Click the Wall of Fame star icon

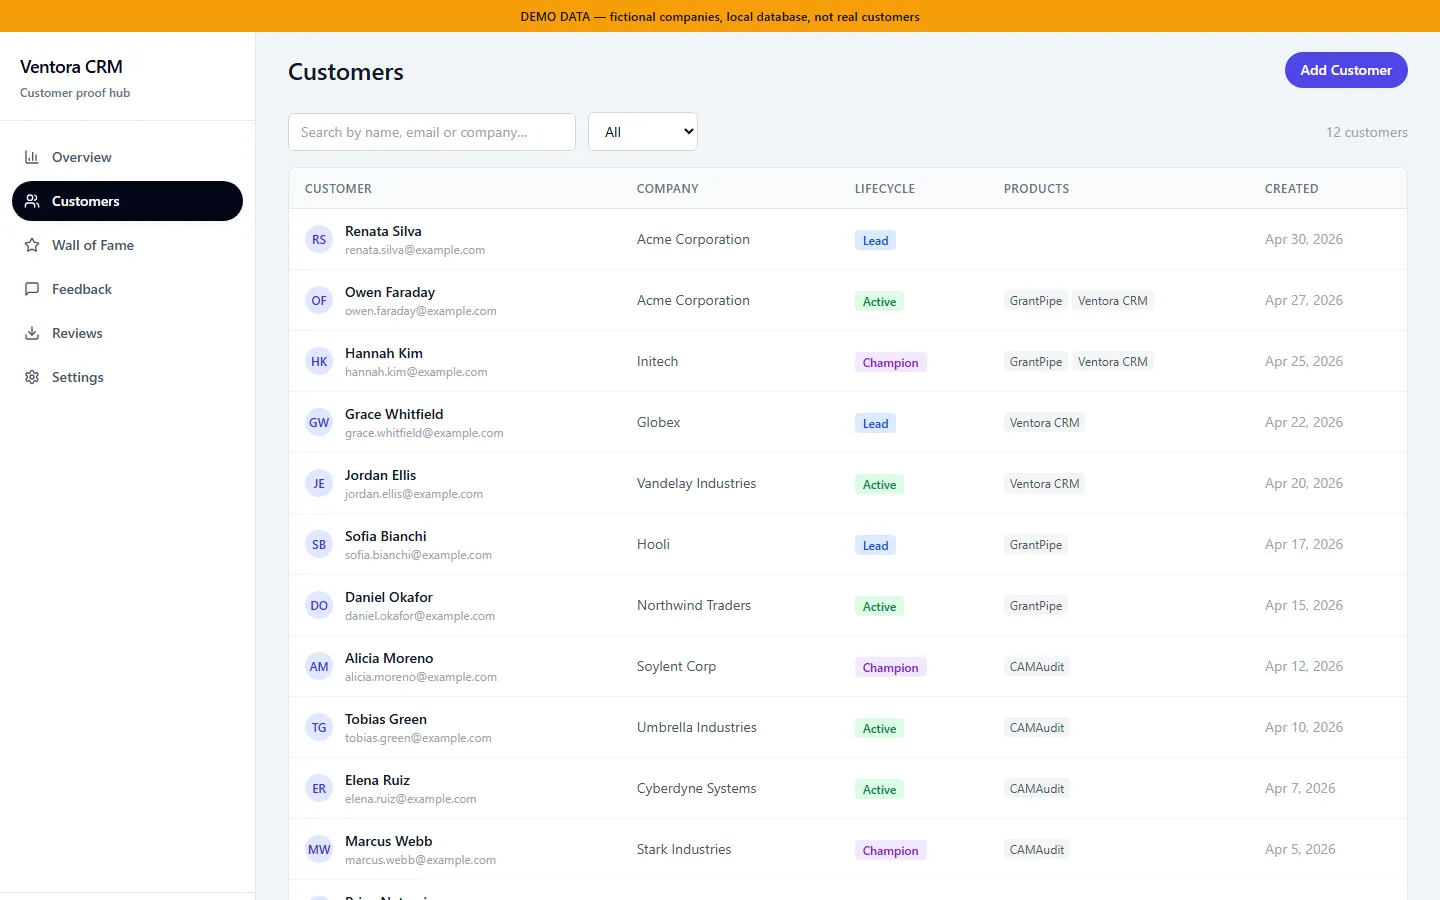coord(32,245)
